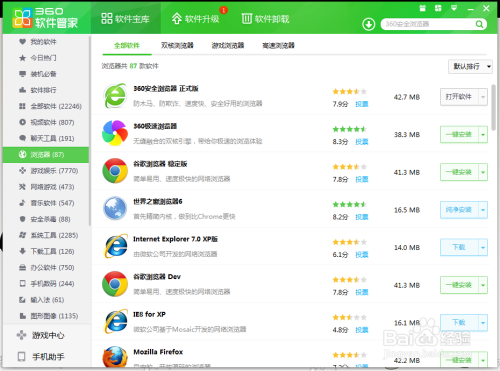Expand install options for 谷歌浏览器 稳定版
This screenshot has height=371, width=500.
pos(483,172)
